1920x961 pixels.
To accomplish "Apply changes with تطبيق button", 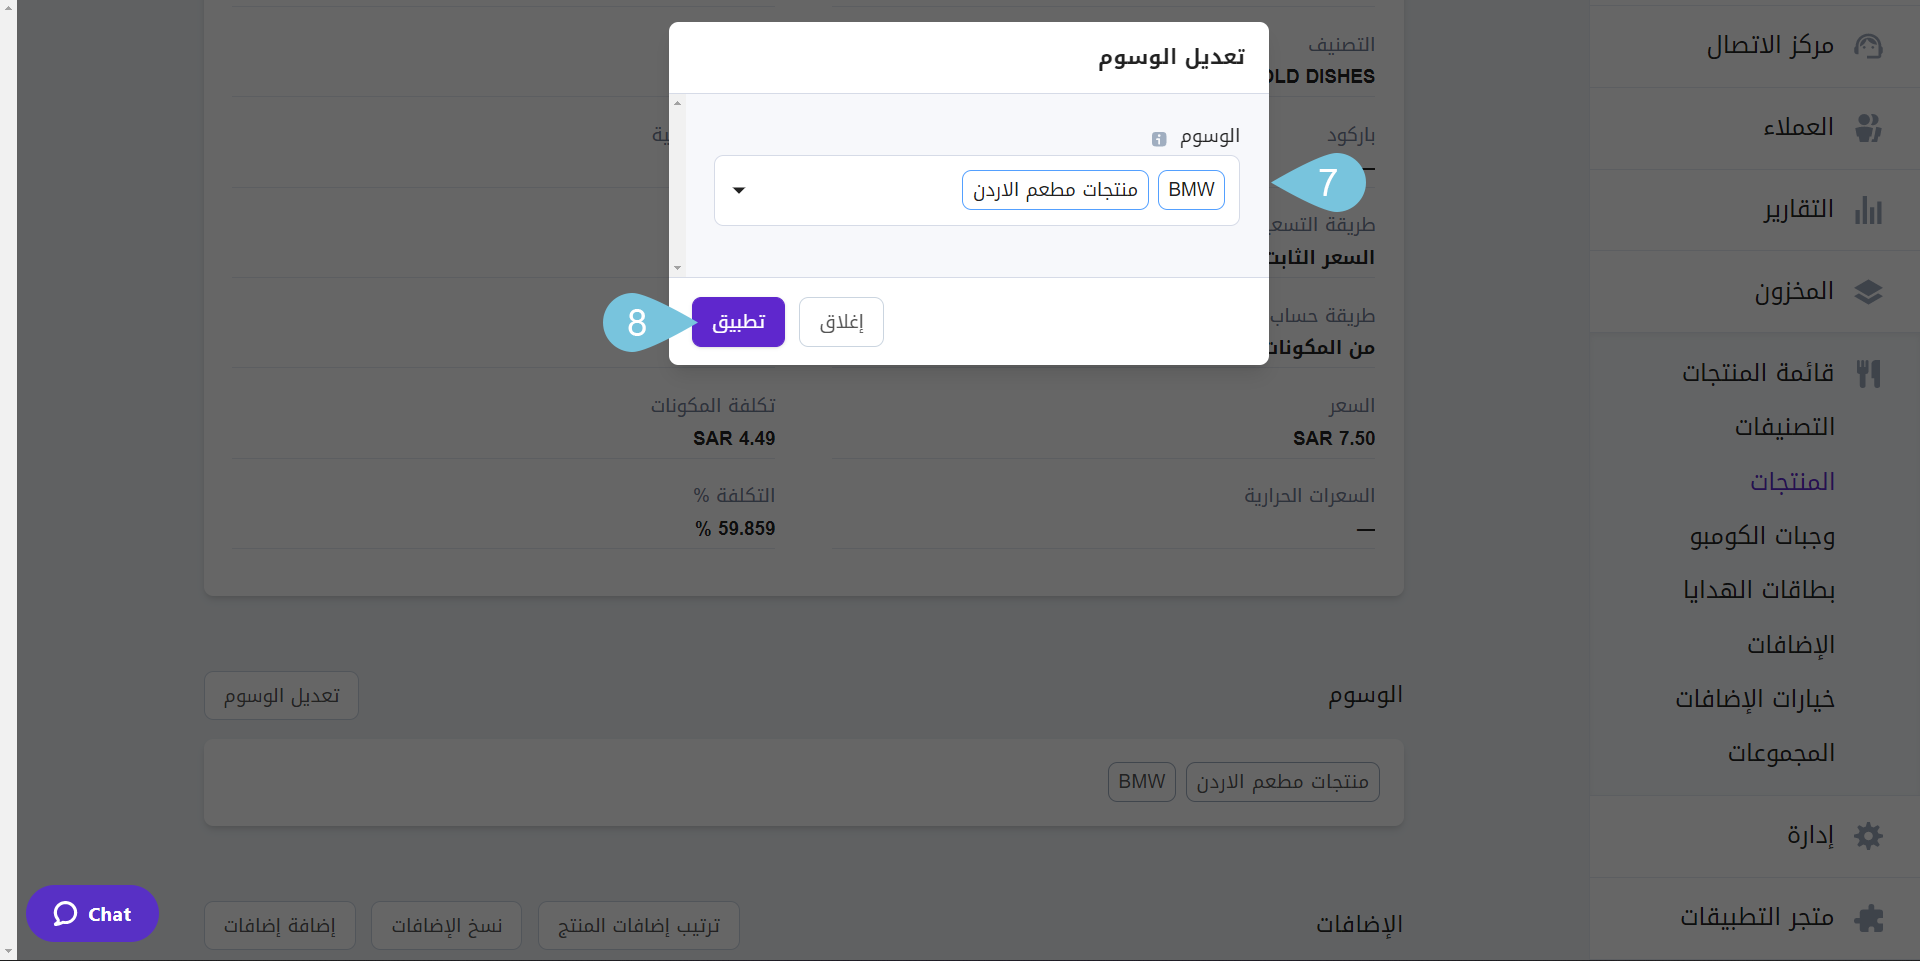I will click(x=738, y=322).
